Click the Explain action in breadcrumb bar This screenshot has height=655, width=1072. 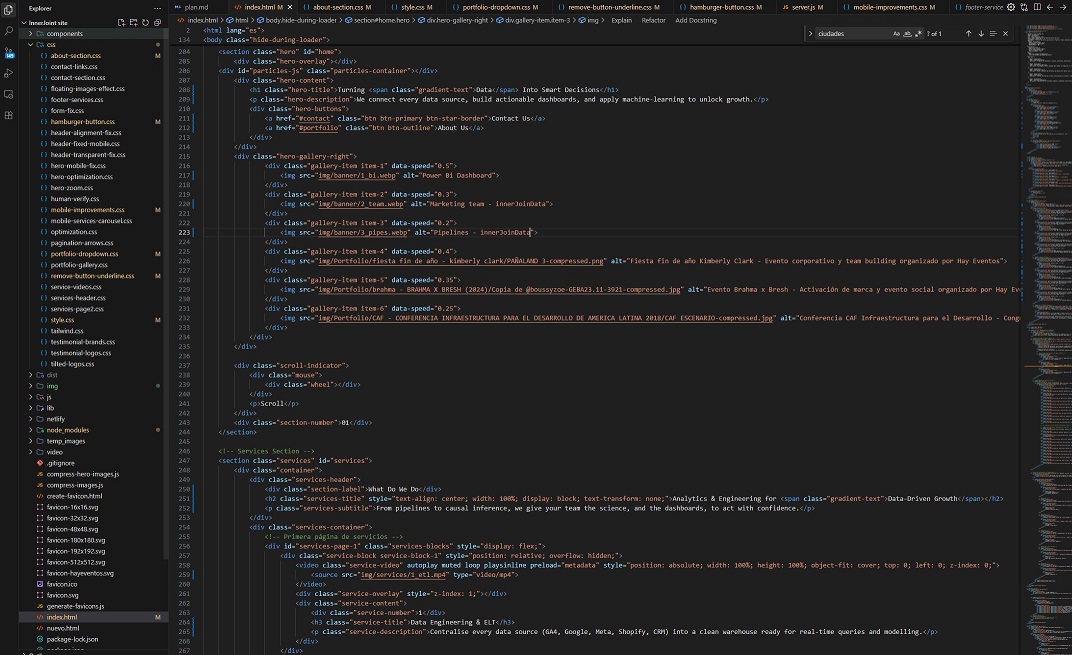pyautogui.click(x=621, y=21)
